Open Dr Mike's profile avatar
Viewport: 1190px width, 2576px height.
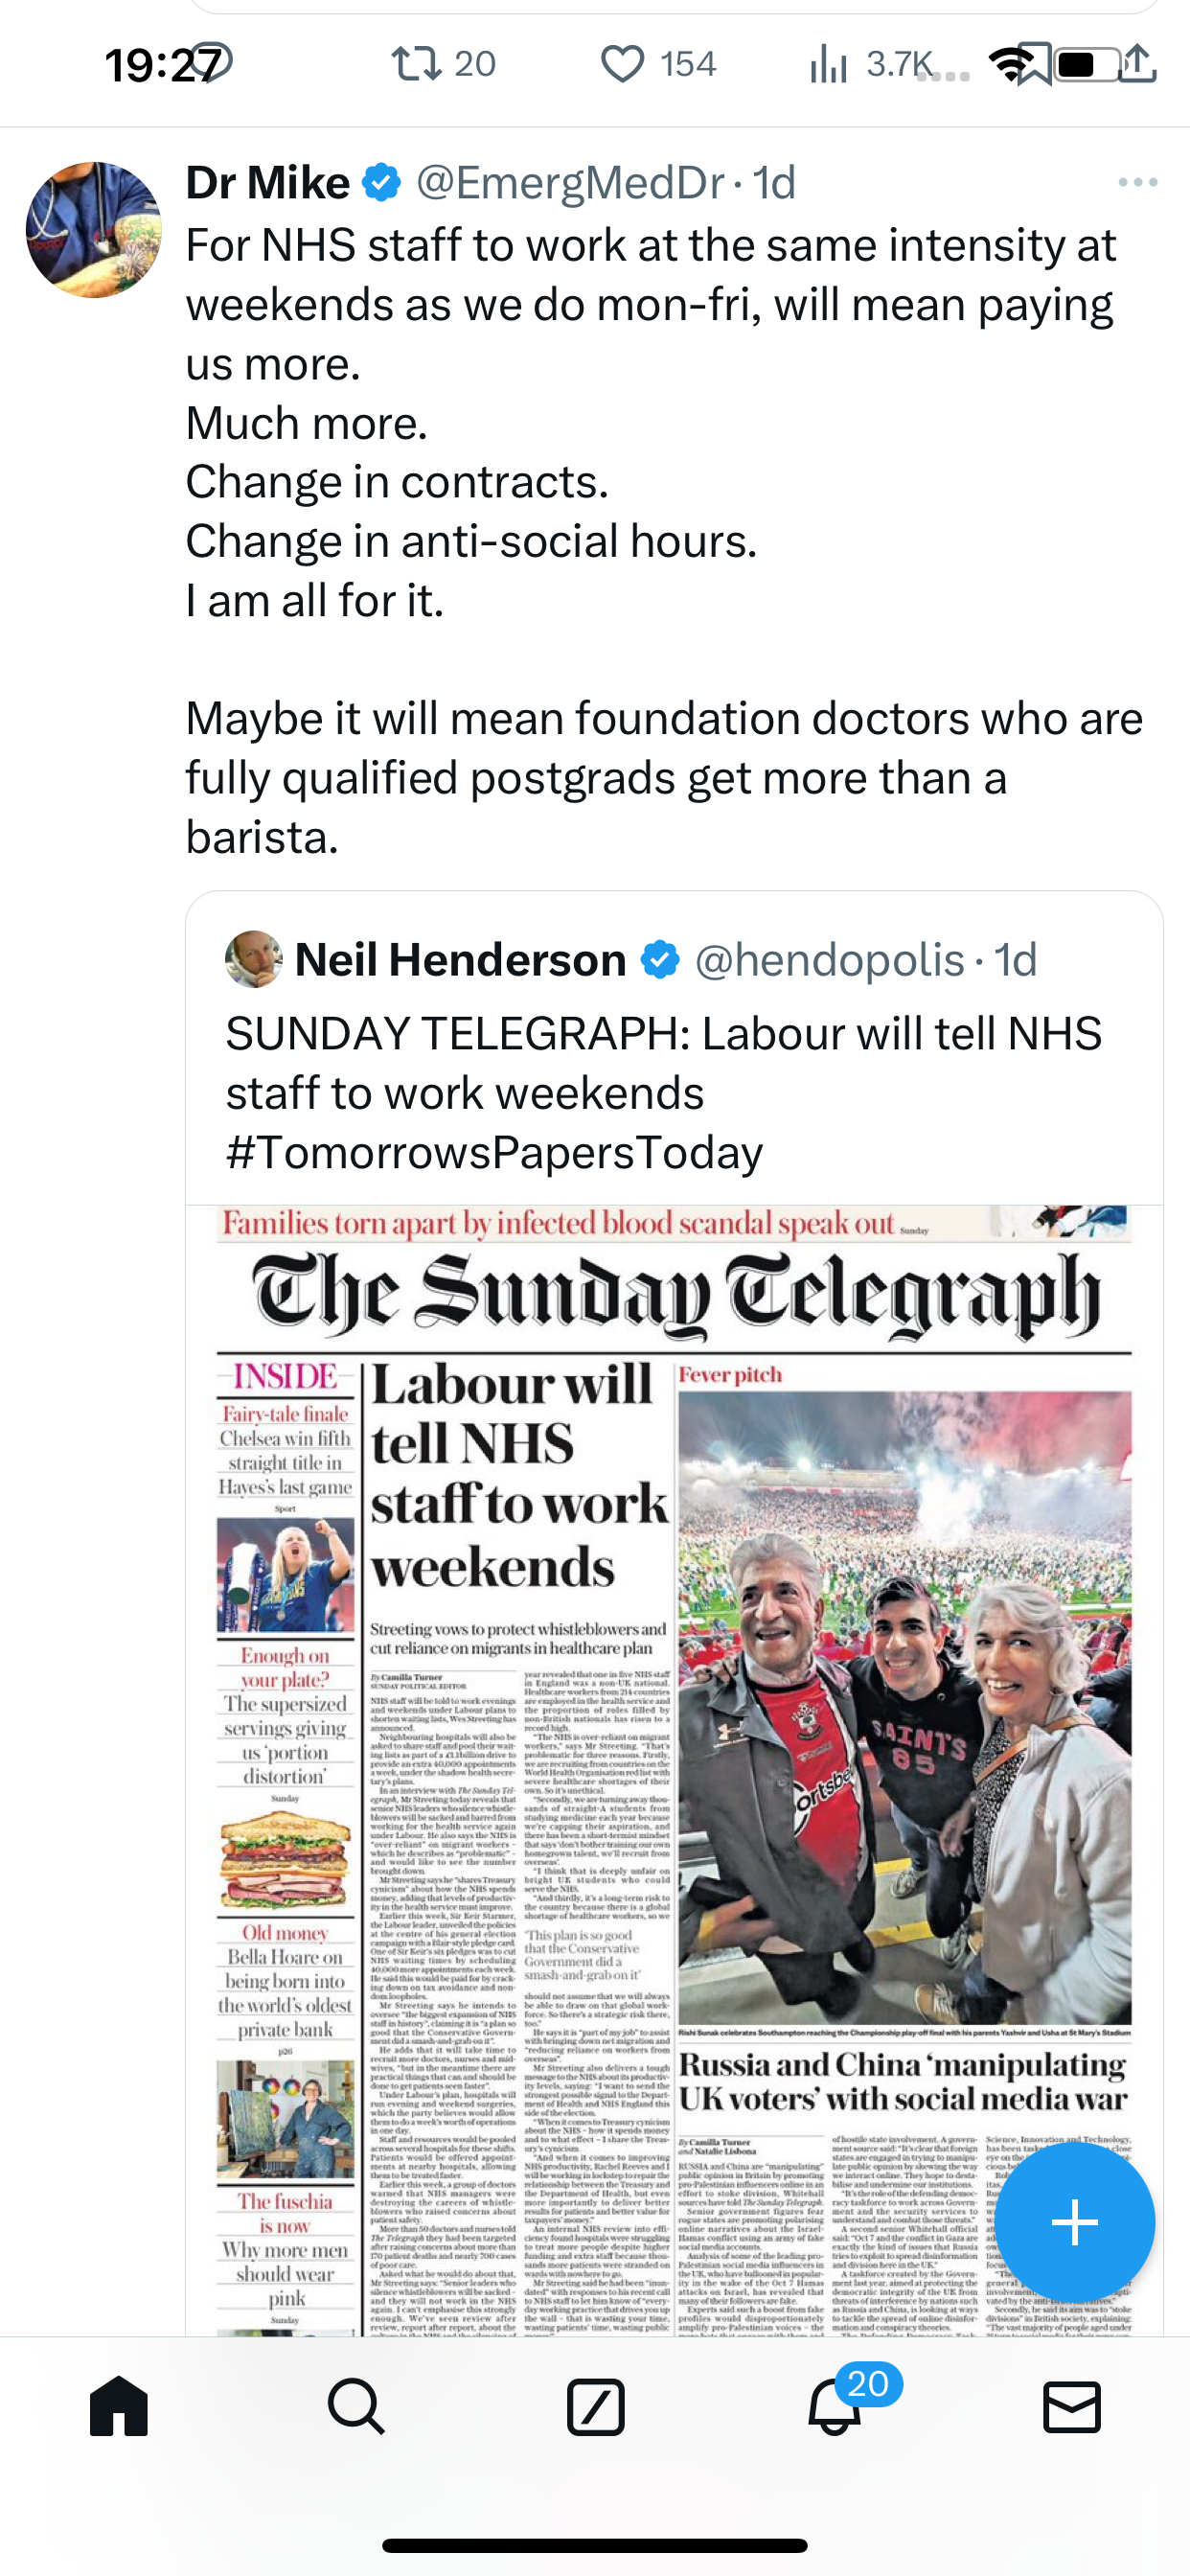pos(93,229)
